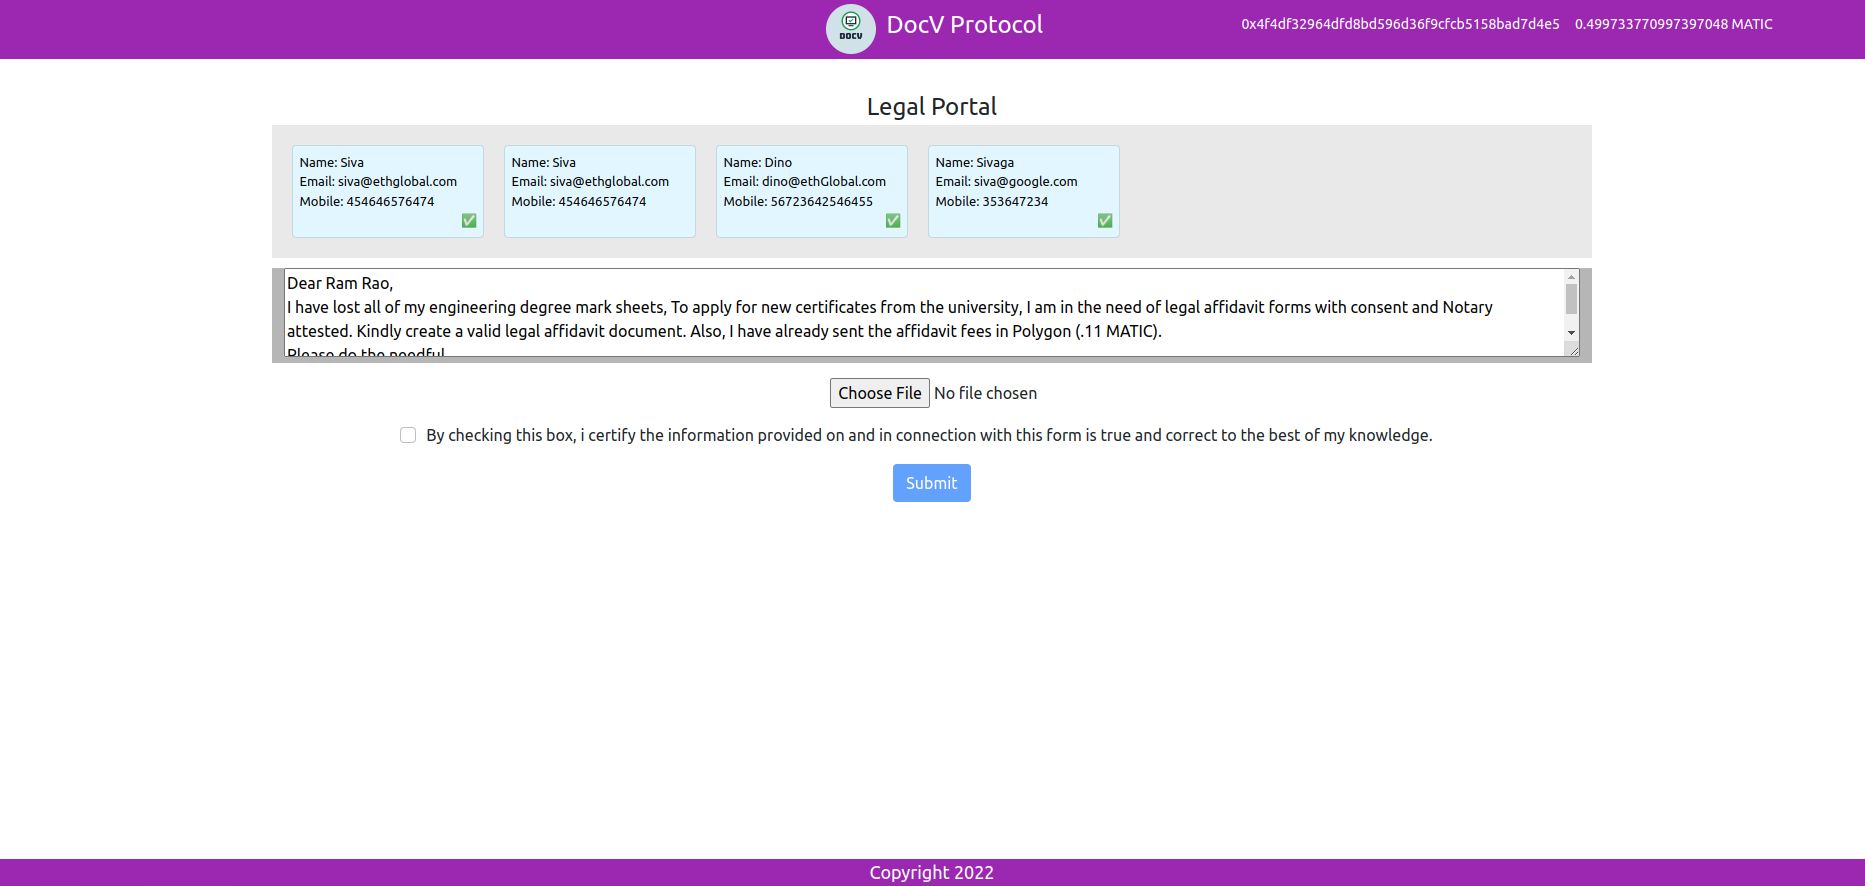Click the DocV round logo icon
1865x886 pixels.
click(851, 29)
